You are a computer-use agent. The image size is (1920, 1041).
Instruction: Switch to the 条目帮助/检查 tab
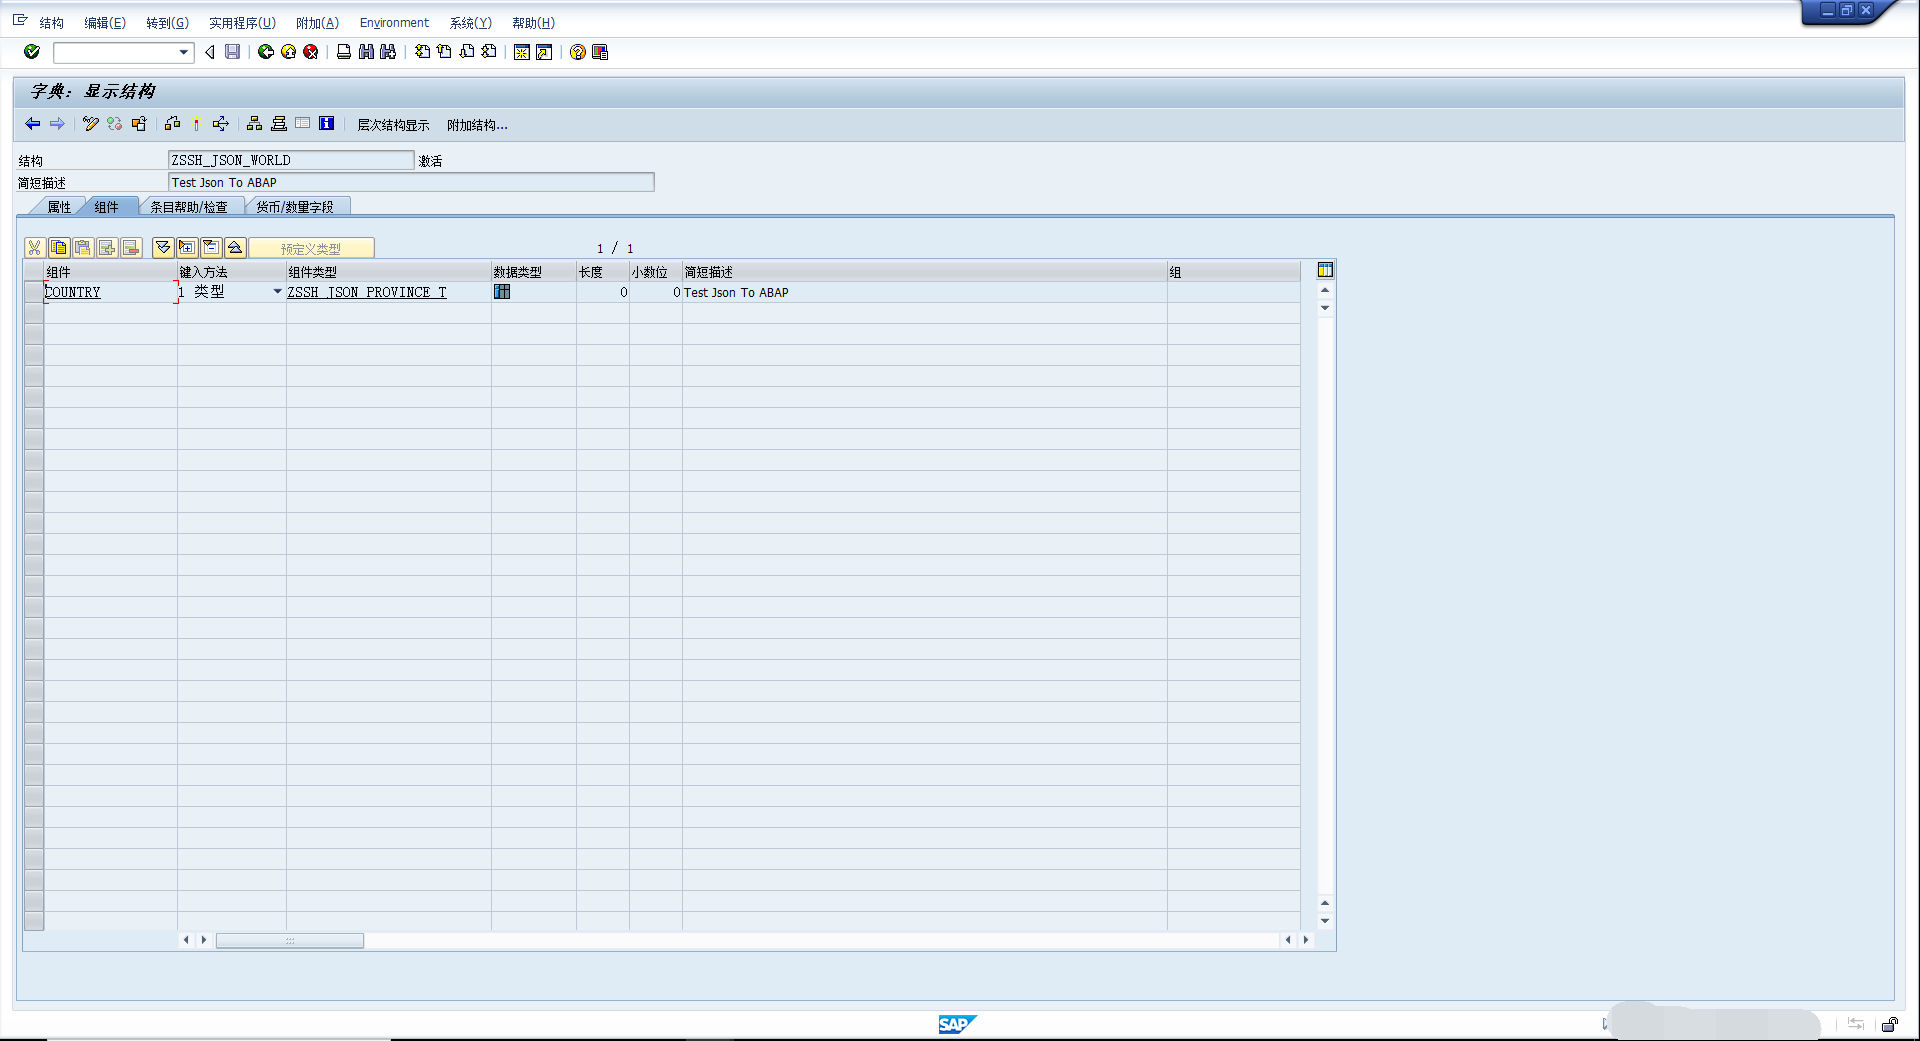pyautogui.click(x=189, y=207)
